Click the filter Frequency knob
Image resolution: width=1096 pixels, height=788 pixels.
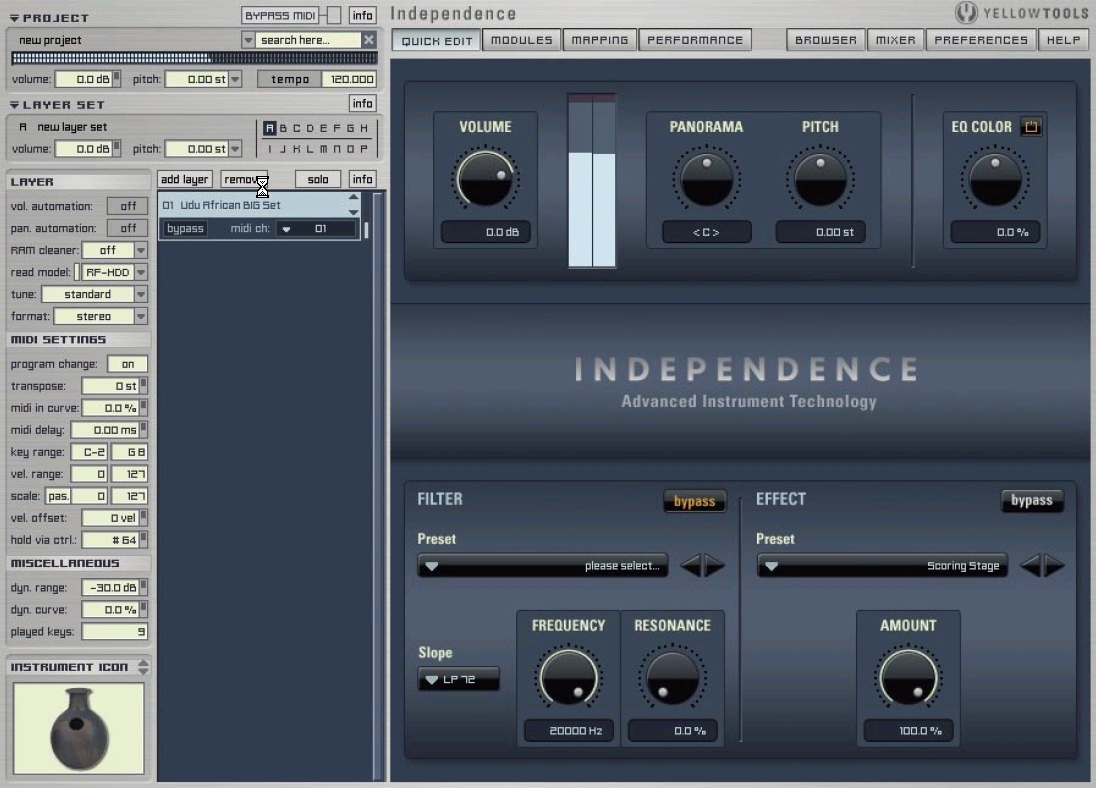[x=568, y=677]
